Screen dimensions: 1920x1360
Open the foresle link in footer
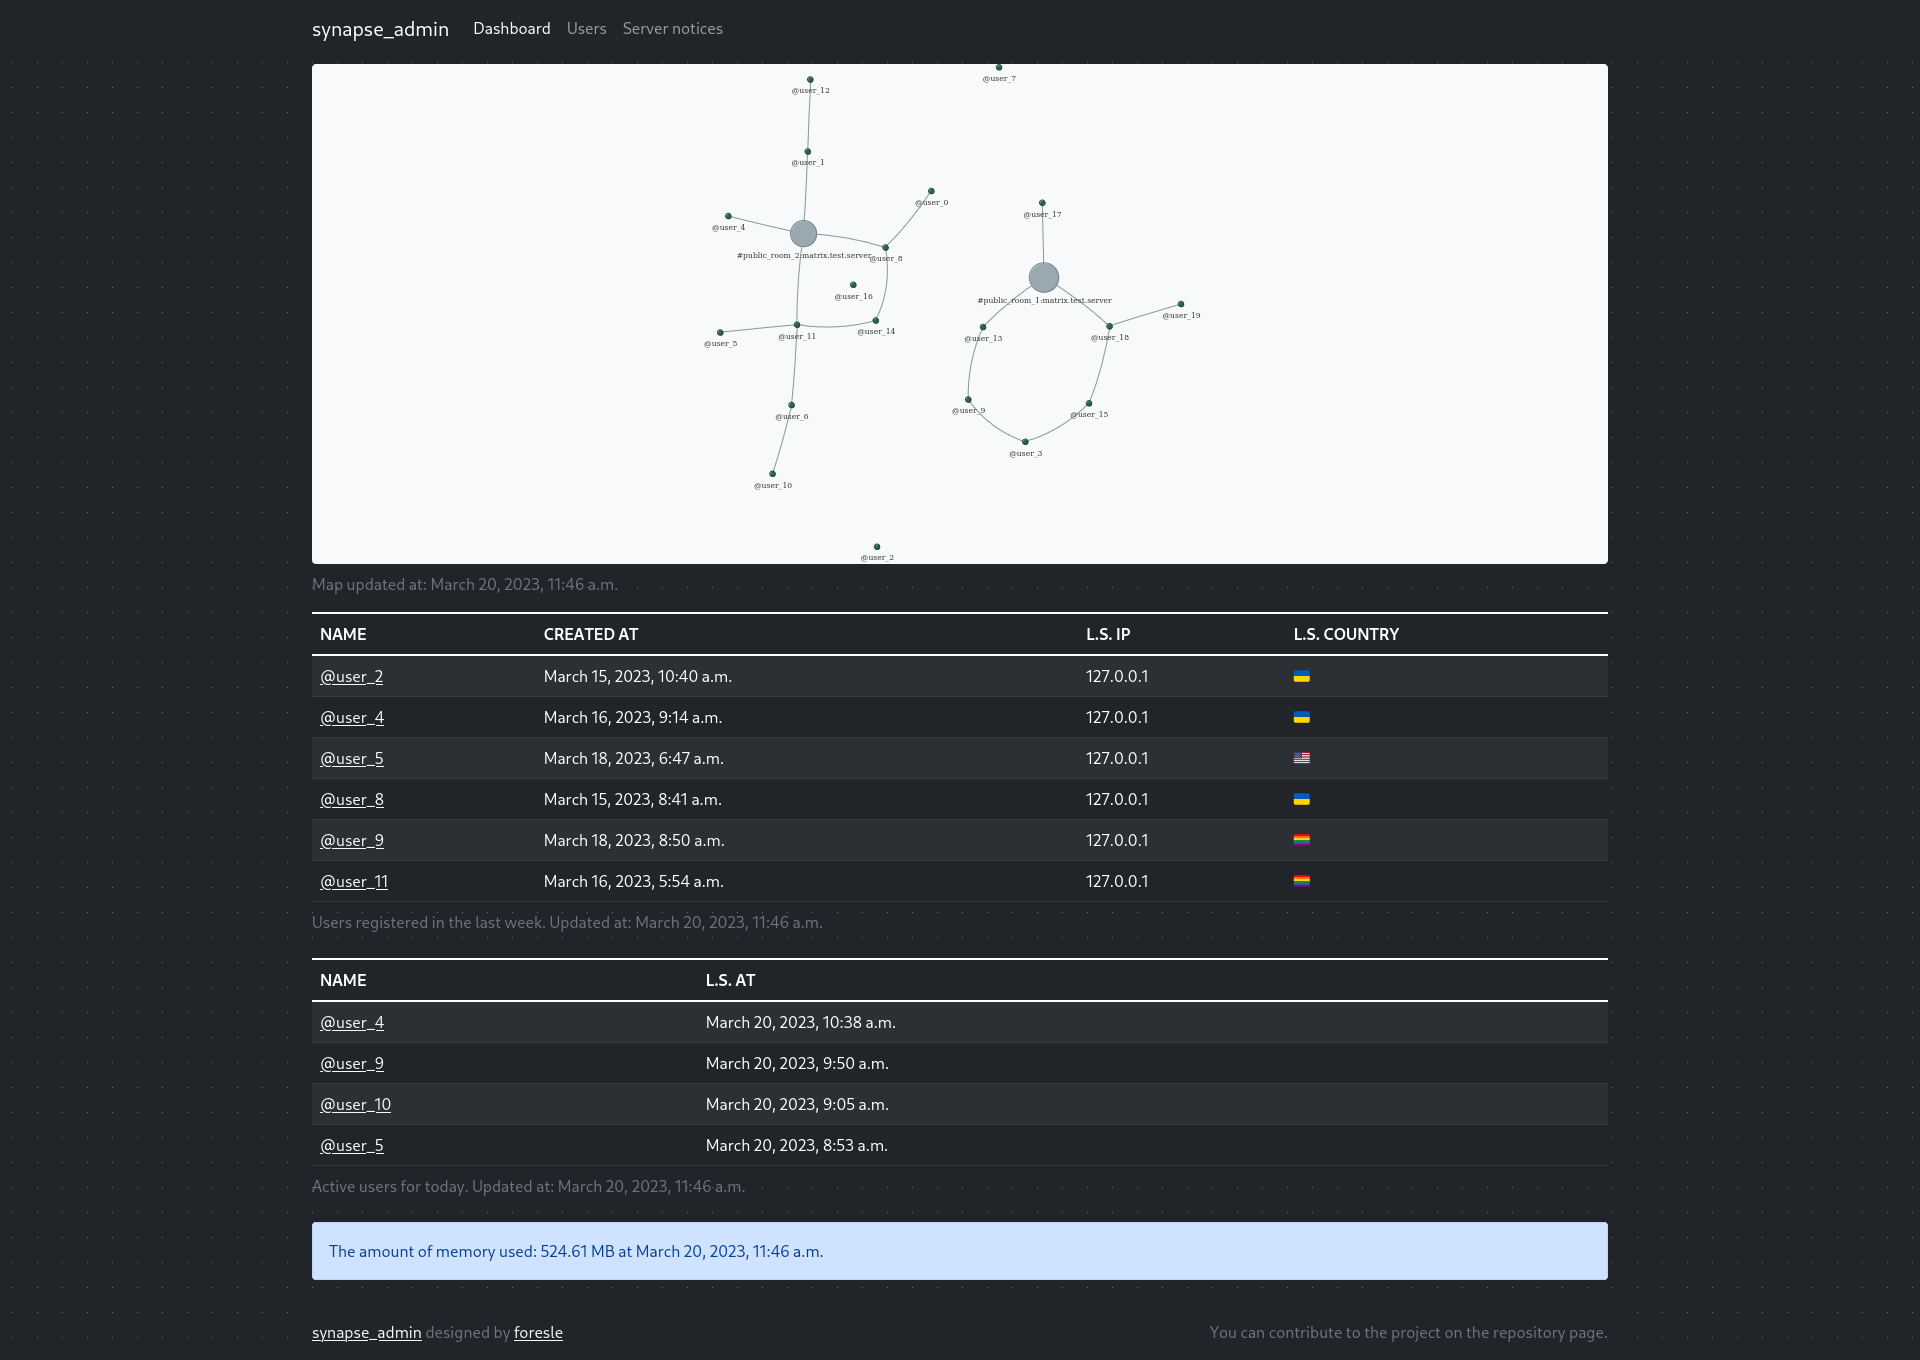538,1333
